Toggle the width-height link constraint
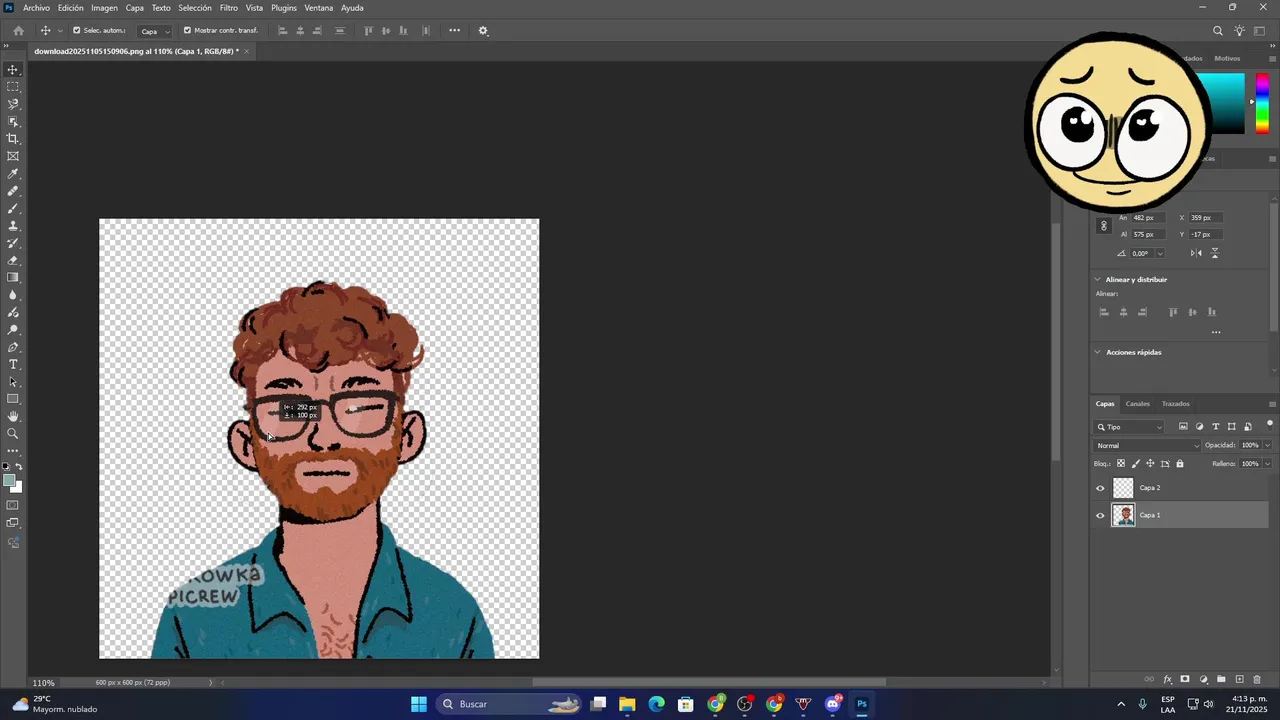This screenshot has width=1280, height=720. coord(1104,226)
